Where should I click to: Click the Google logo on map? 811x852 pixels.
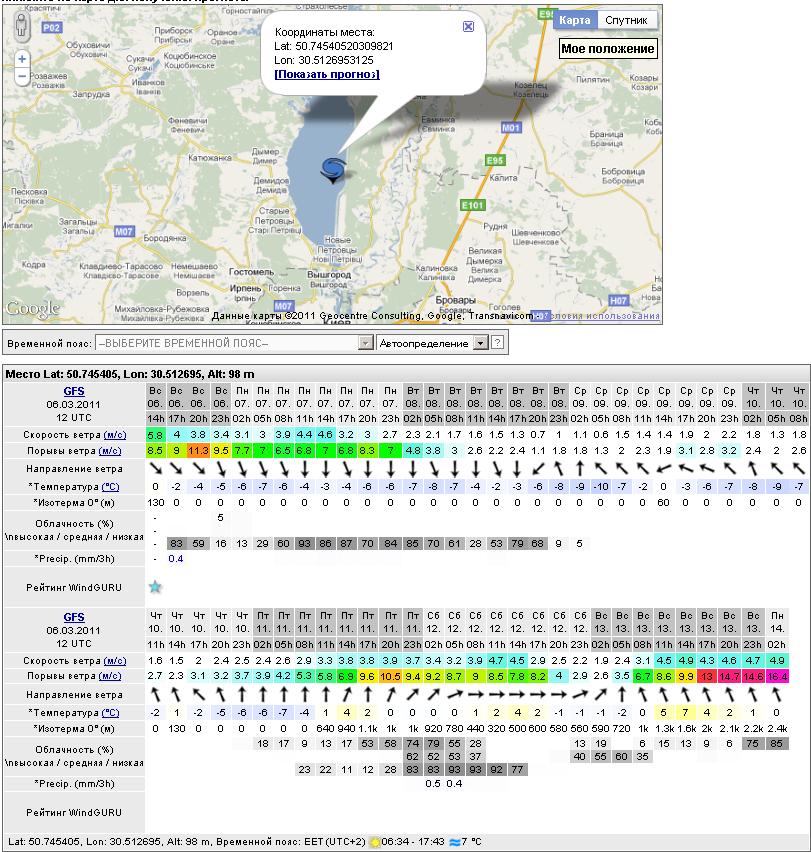32,309
